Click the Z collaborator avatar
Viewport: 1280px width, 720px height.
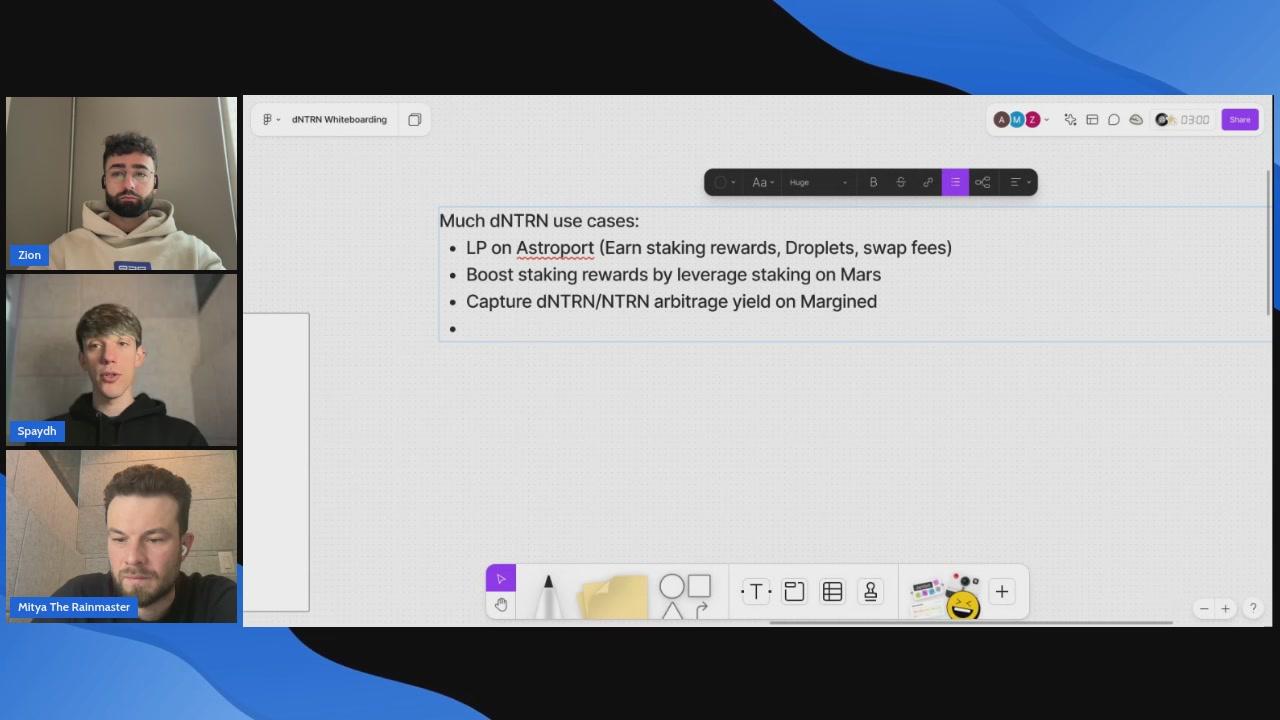pos(1032,119)
